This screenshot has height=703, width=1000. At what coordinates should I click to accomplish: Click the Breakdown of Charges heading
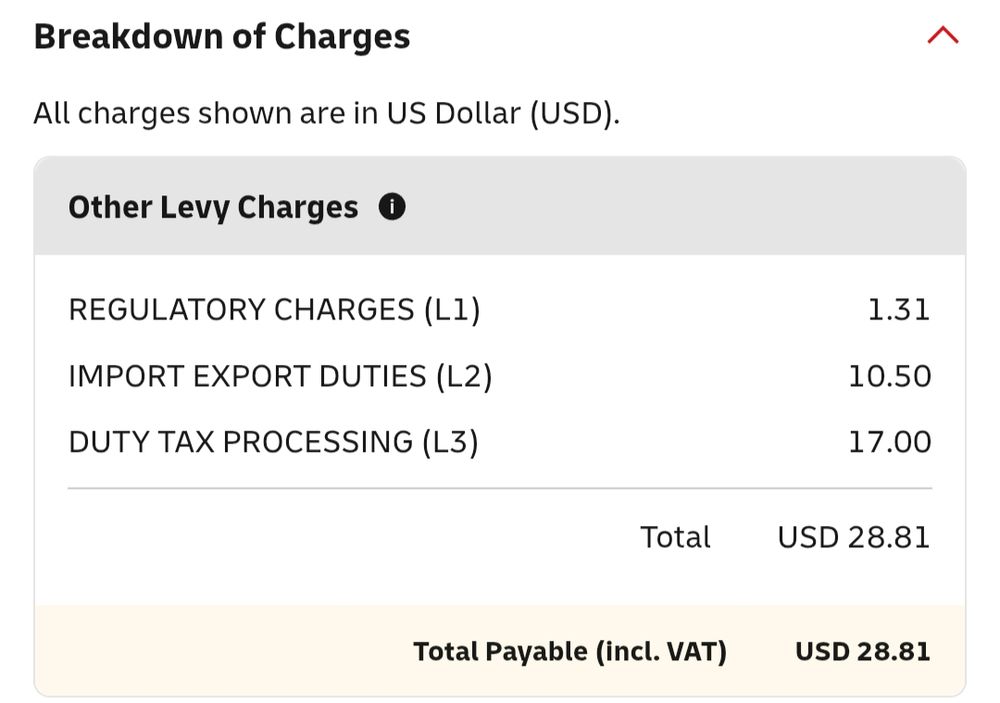(x=222, y=37)
